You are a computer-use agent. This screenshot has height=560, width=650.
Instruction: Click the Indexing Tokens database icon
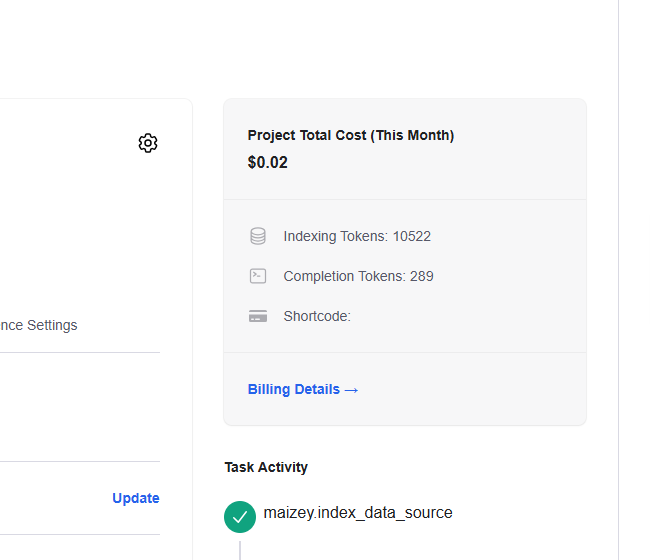[x=258, y=236]
